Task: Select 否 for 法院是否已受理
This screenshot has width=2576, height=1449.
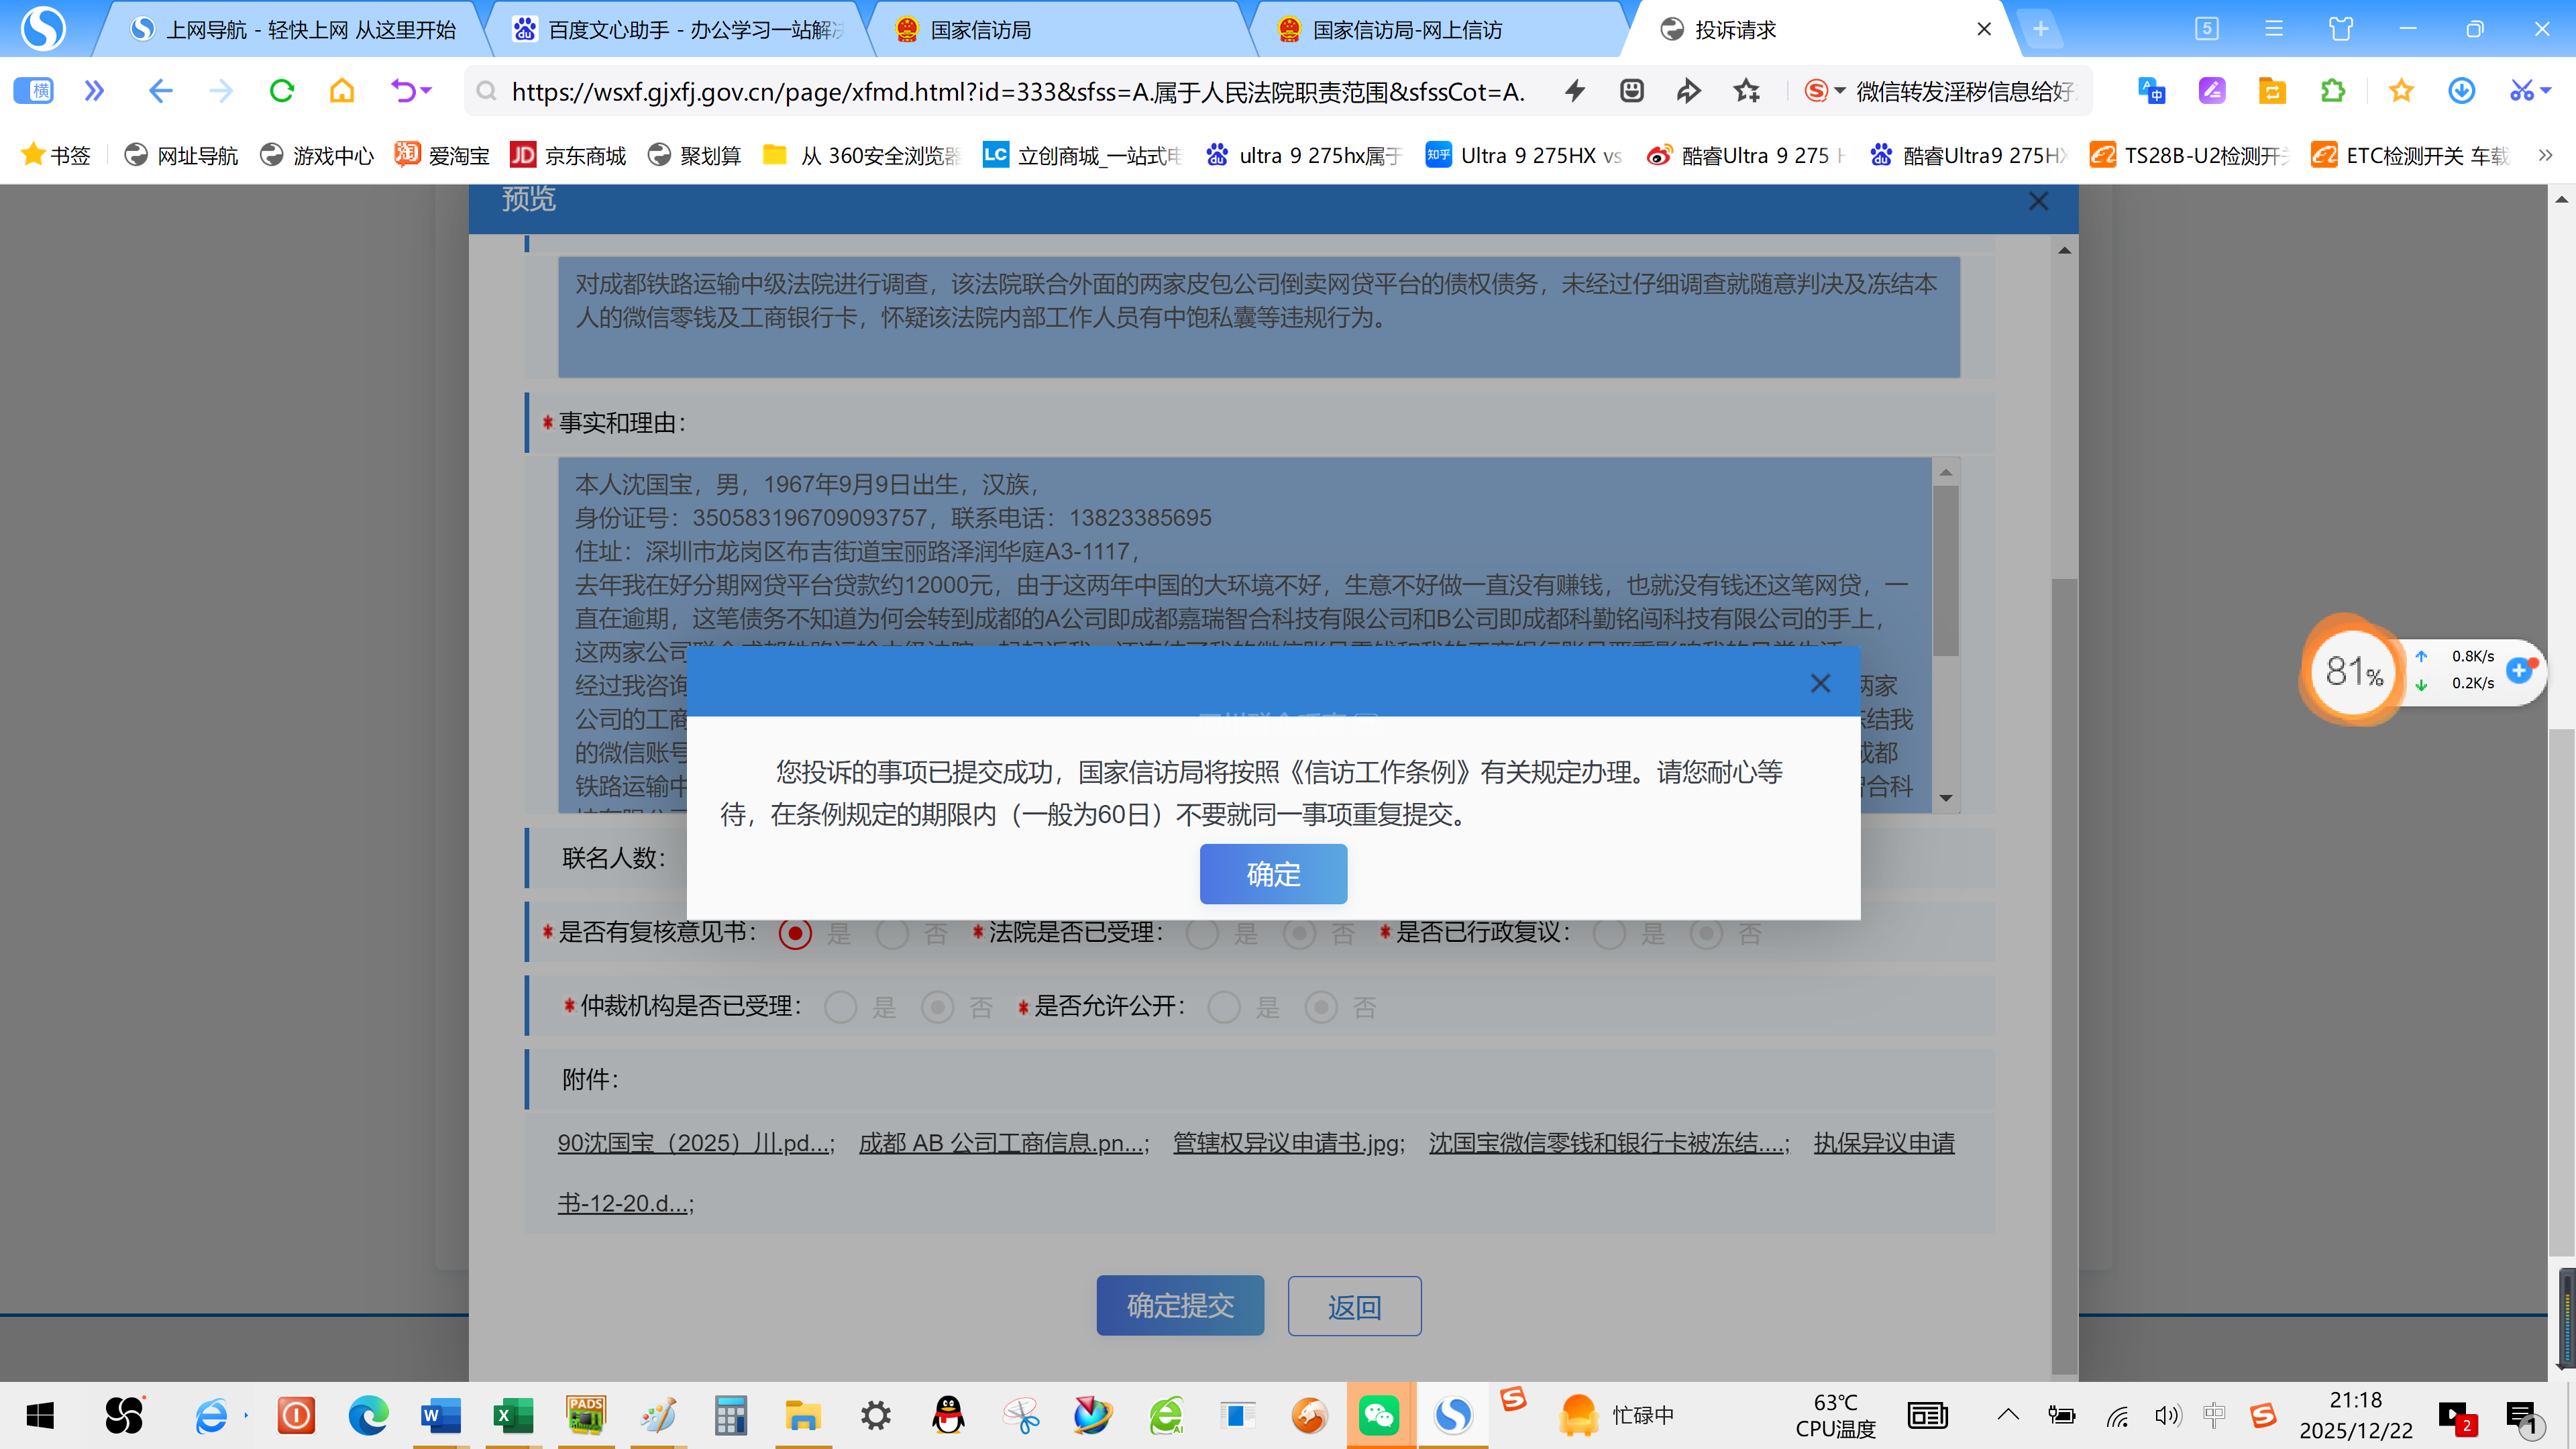Action: (x=1299, y=933)
